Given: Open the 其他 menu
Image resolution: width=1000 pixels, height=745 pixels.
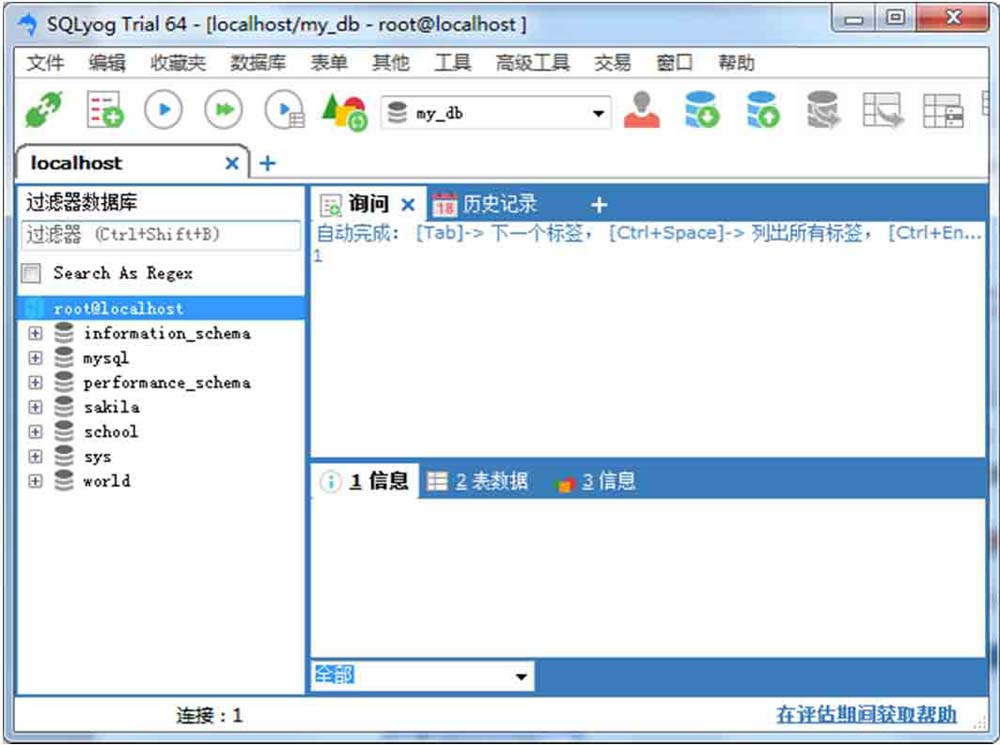Looking at the screenshot, I should point(391,63).
